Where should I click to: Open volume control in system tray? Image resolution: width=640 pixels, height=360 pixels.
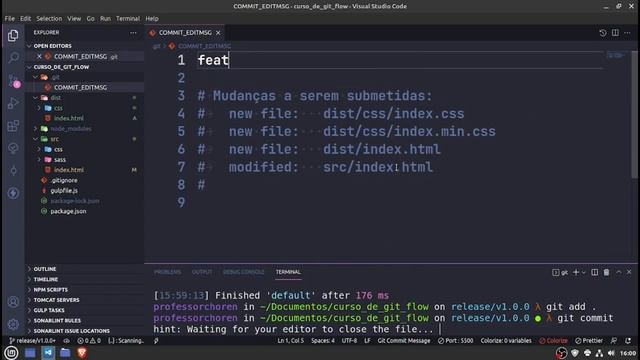coord(611,353)
